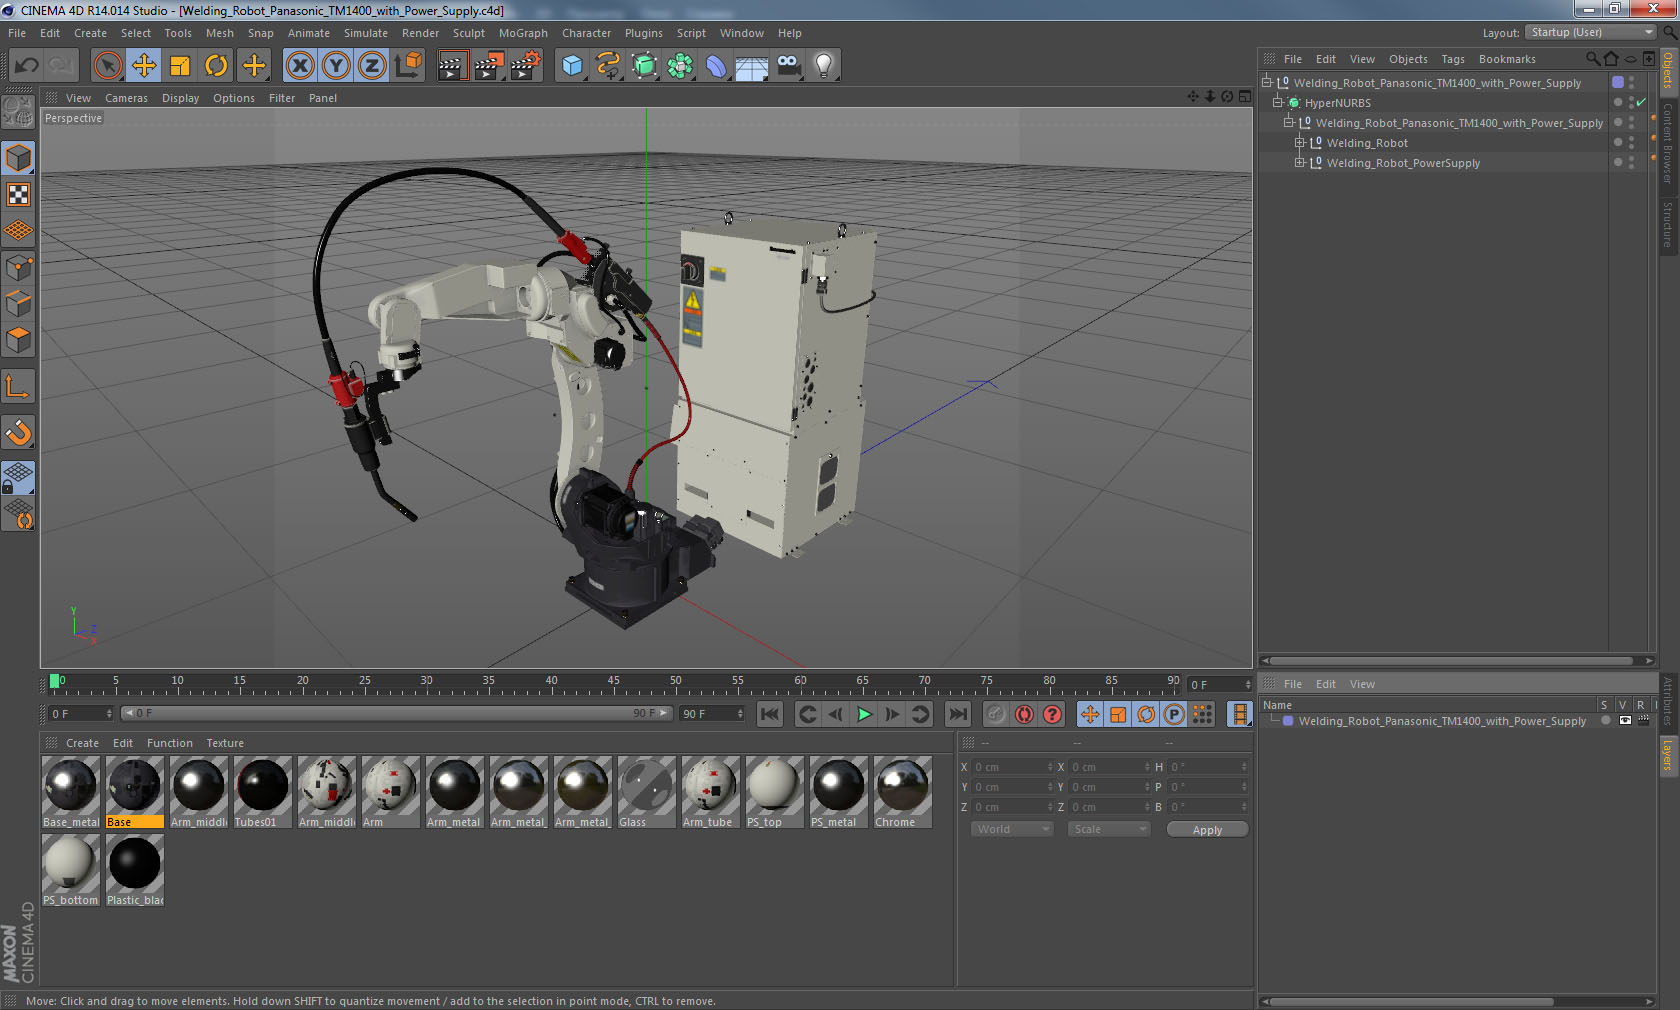Switch to Edges mode
Screen dimensions: 1680x1010
click(x=18, y=303)
